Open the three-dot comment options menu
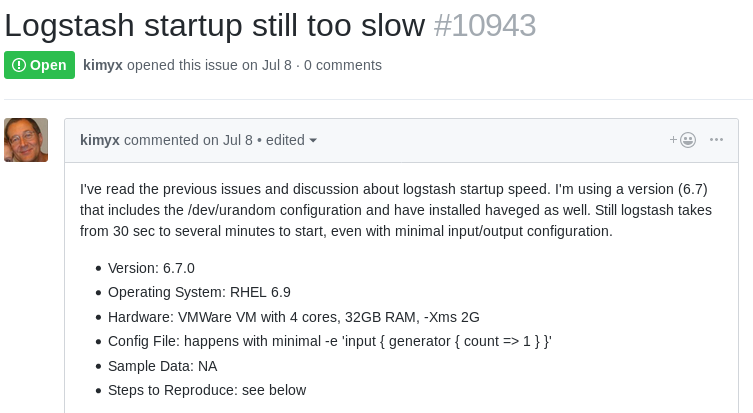The image size is (753, 413). (716, 140)
